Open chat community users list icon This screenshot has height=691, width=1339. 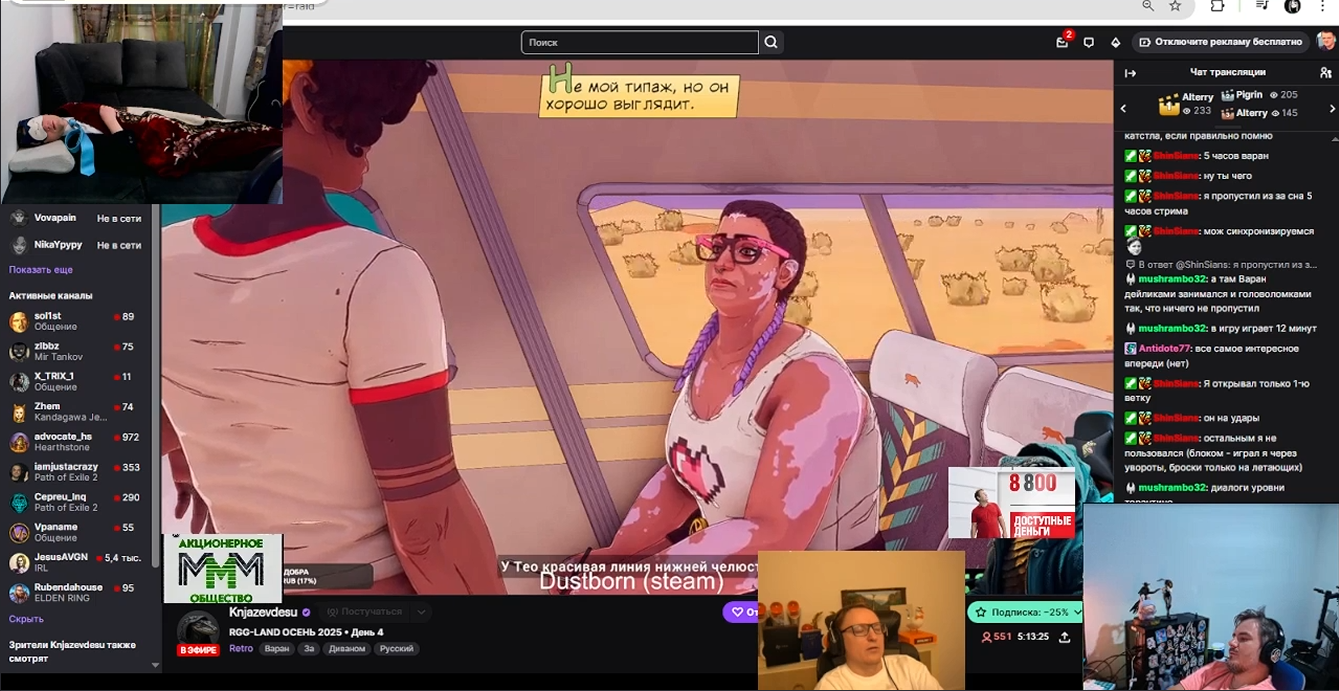pyautogui.click(x=1326, y=73)
